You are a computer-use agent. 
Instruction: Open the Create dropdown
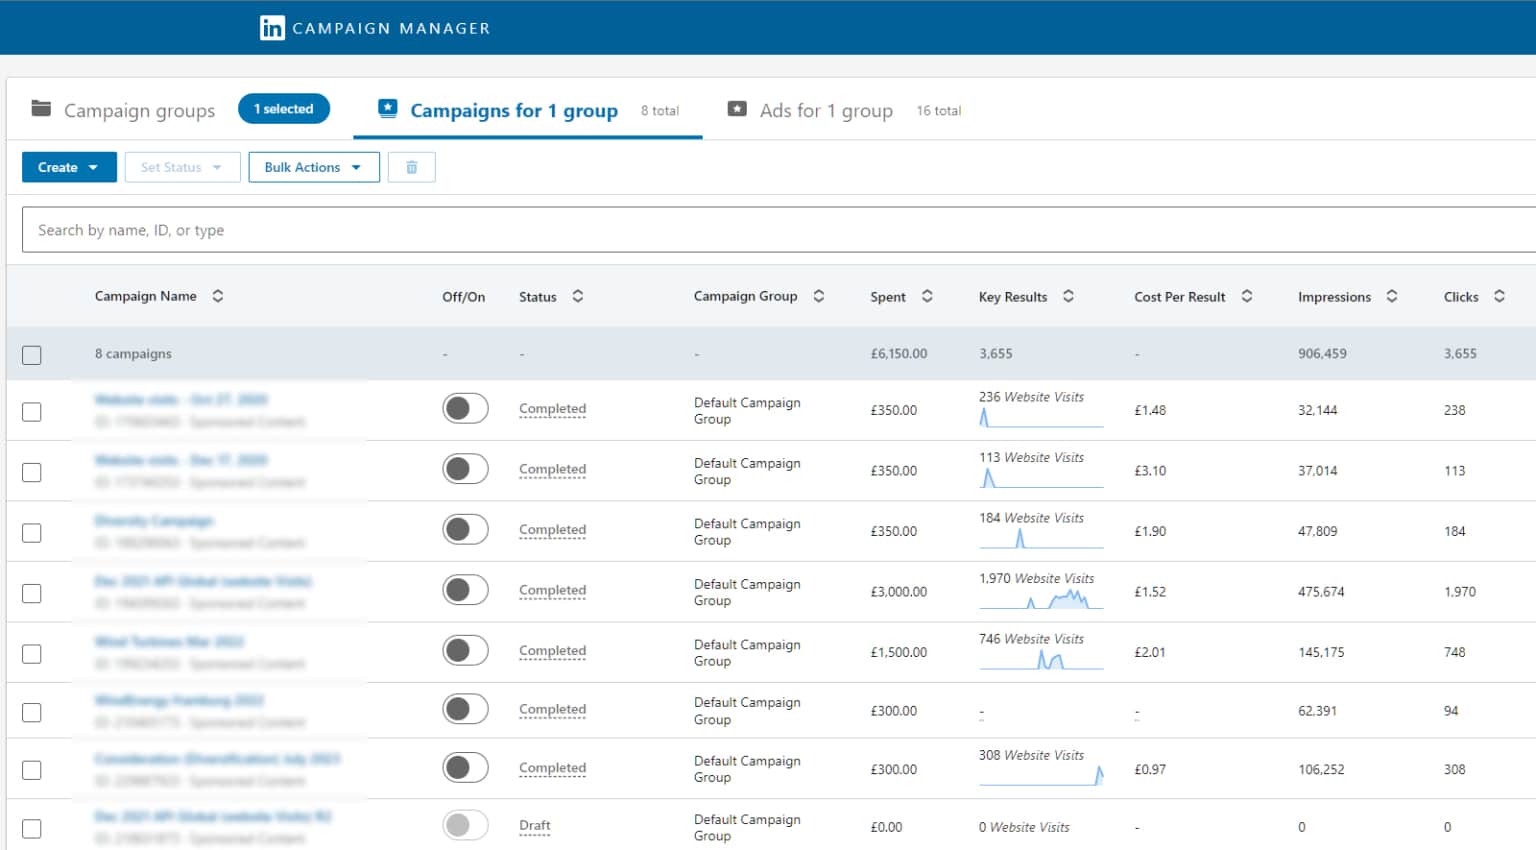(69, 167)
